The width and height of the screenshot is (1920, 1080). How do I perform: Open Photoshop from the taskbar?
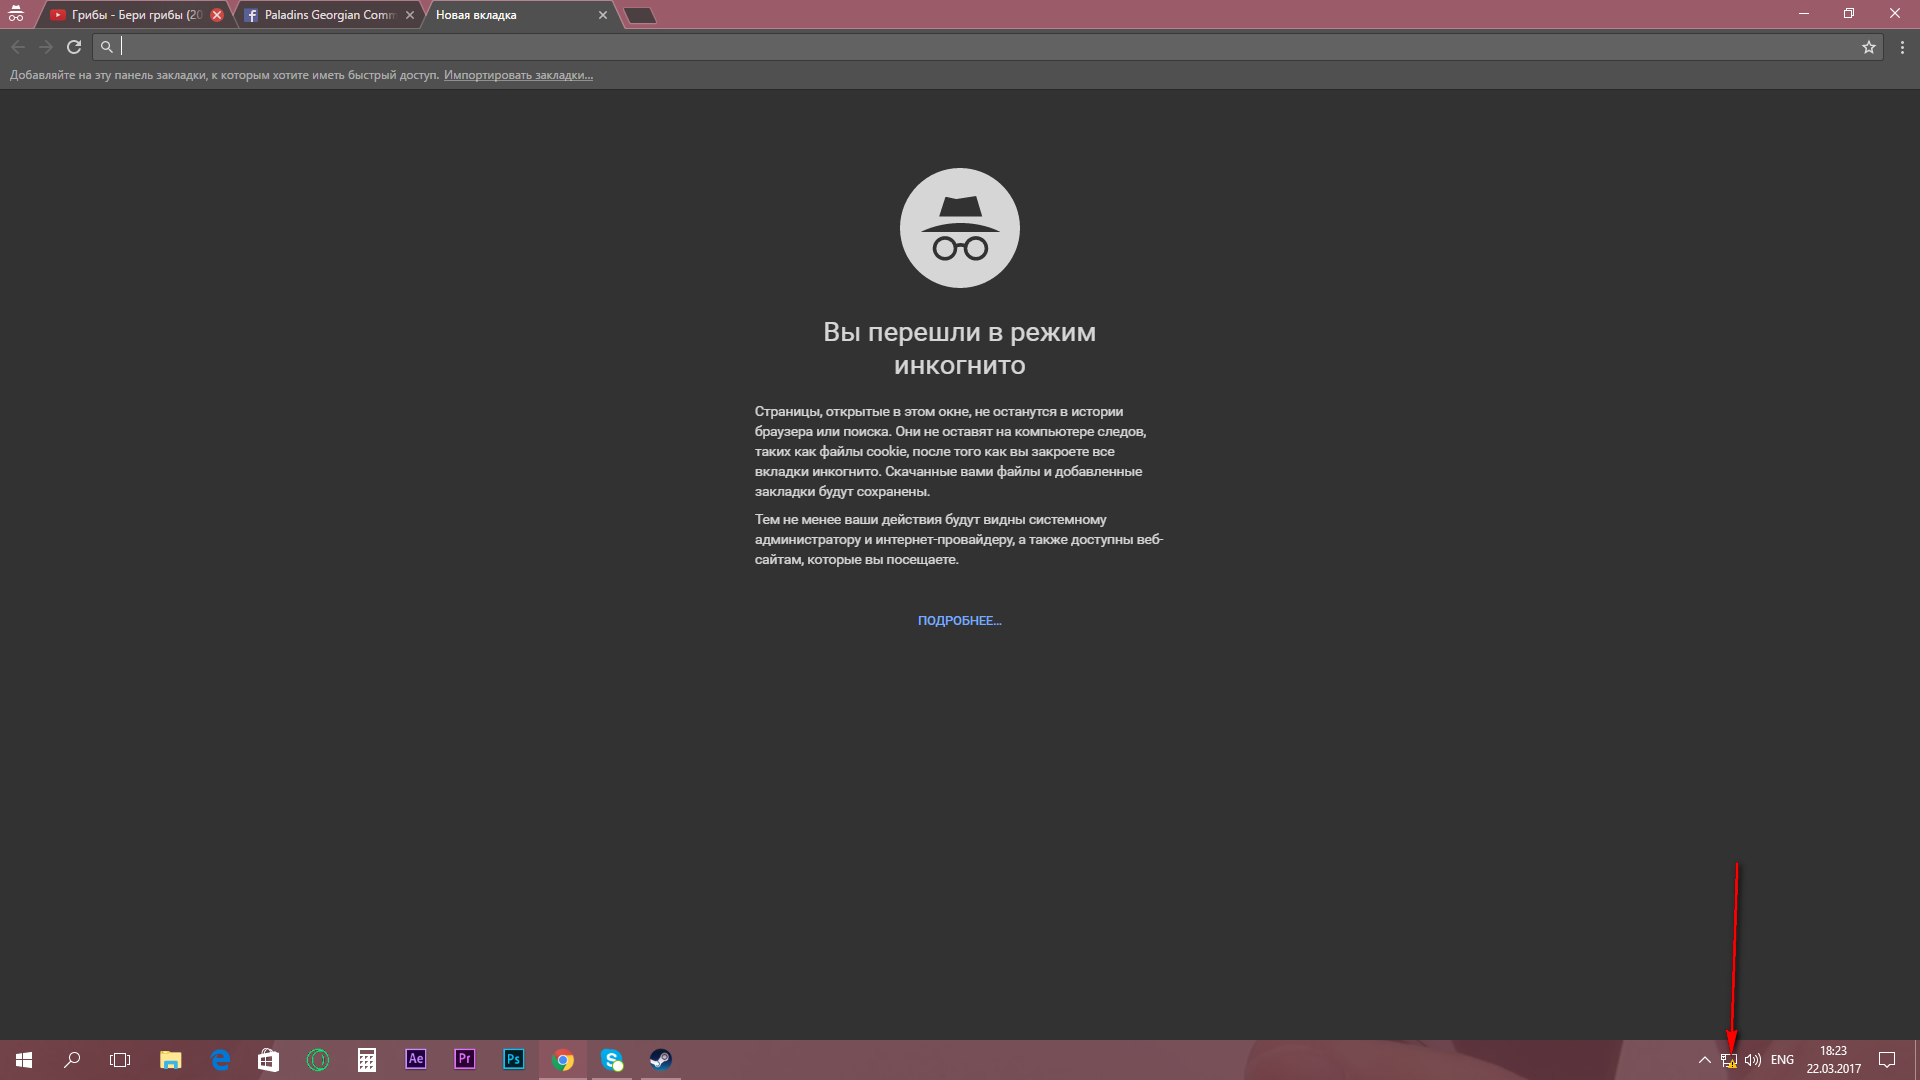click(x=514, y=1059)
